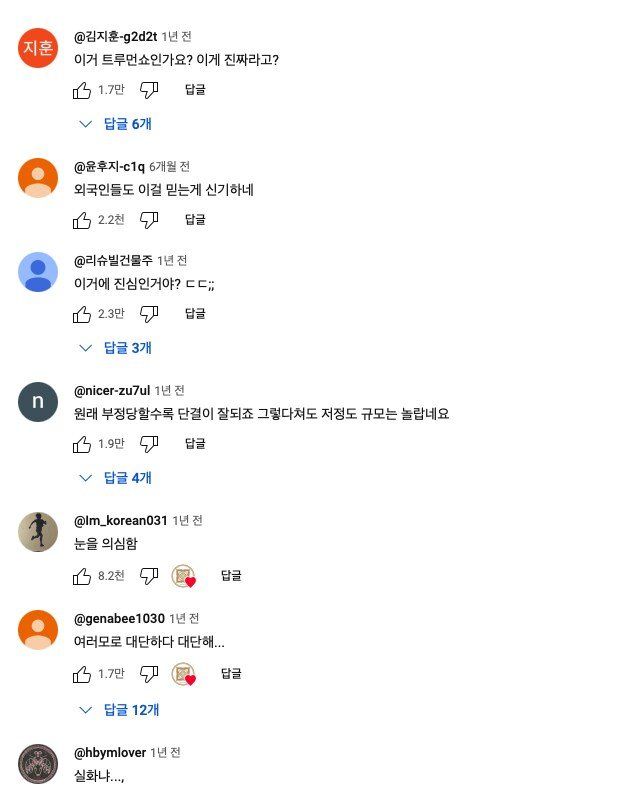Like the comment by @김지훈-g2d2t
Image resolution: width=637 pixels, height=795 pixels.
(82, 90)
